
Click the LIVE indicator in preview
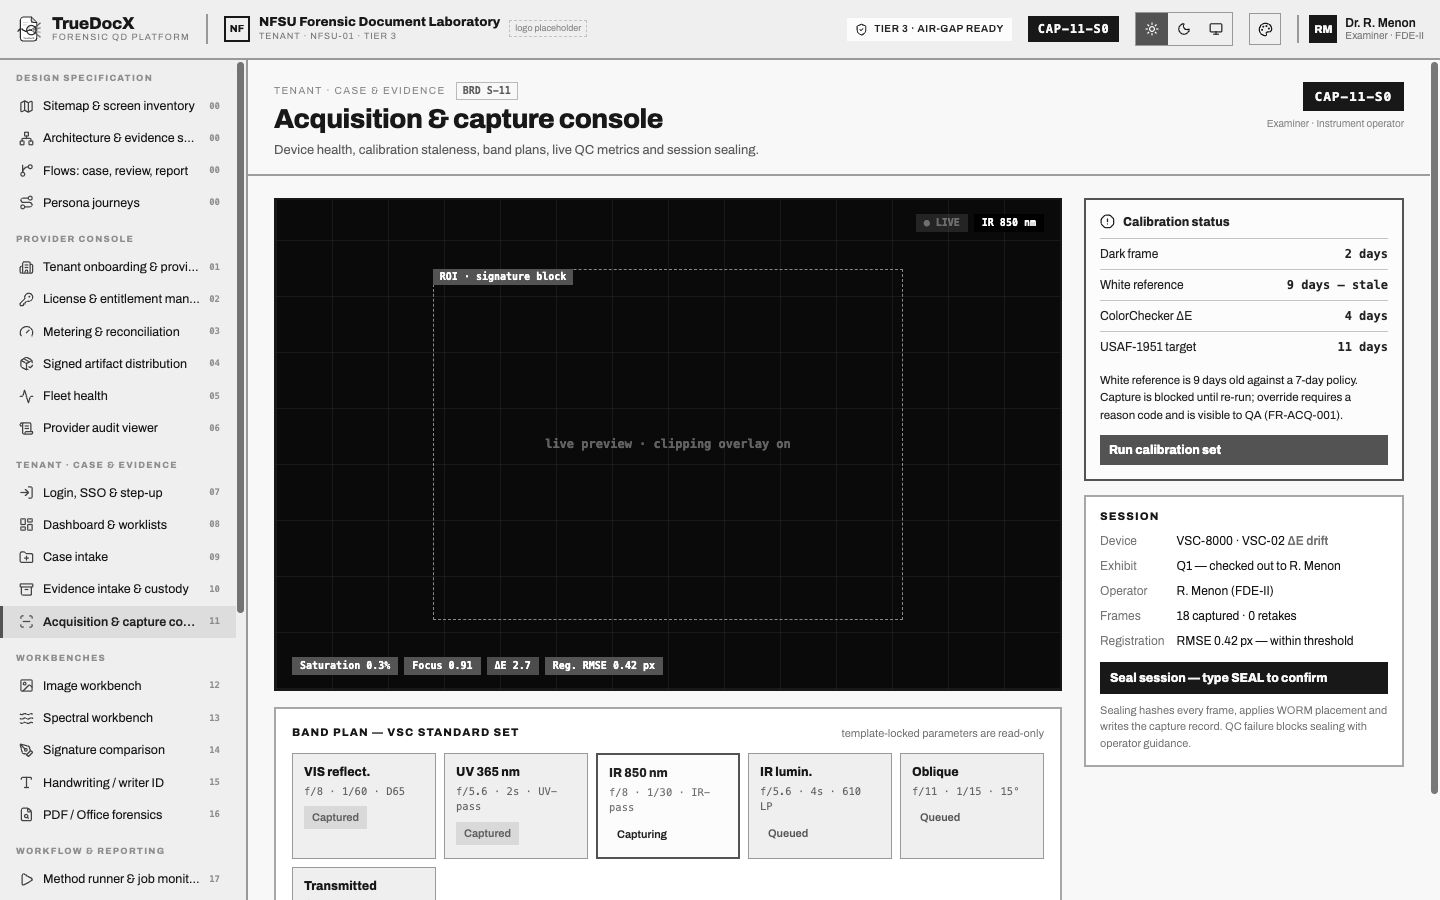click(x=941, y=223)
